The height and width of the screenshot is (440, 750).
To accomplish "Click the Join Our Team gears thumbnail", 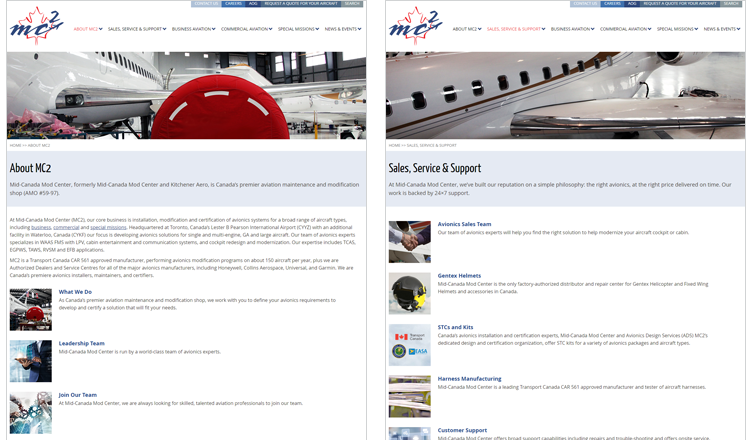I will (x=31, y=413).
